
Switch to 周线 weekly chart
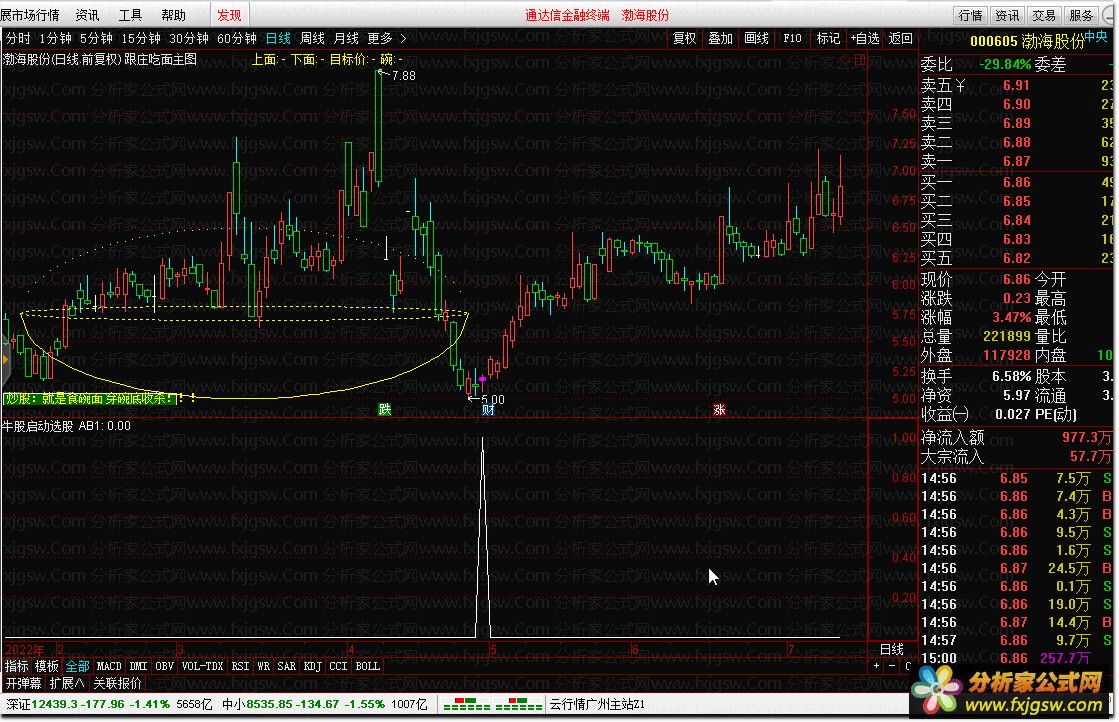(312, 39)
